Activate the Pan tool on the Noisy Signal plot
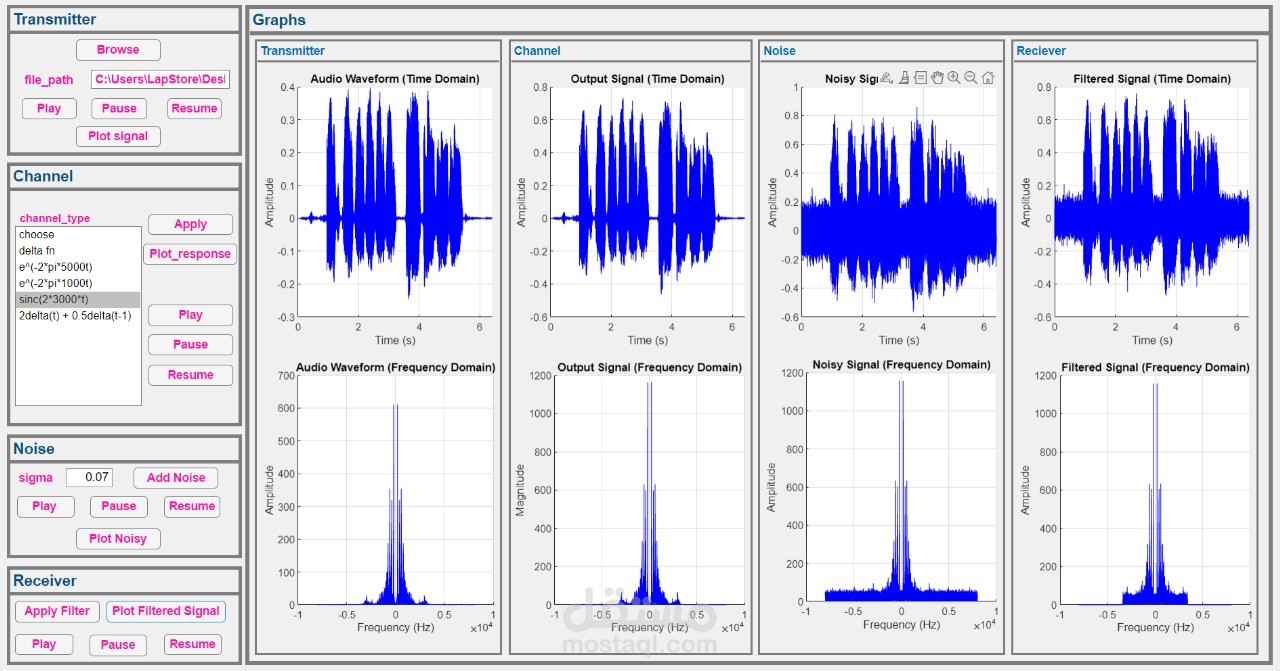The image size is (1280, 671). point(937,77)
